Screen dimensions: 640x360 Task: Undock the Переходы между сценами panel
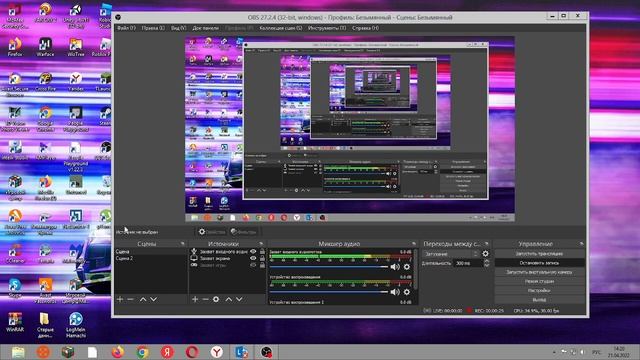click(487, 244)
